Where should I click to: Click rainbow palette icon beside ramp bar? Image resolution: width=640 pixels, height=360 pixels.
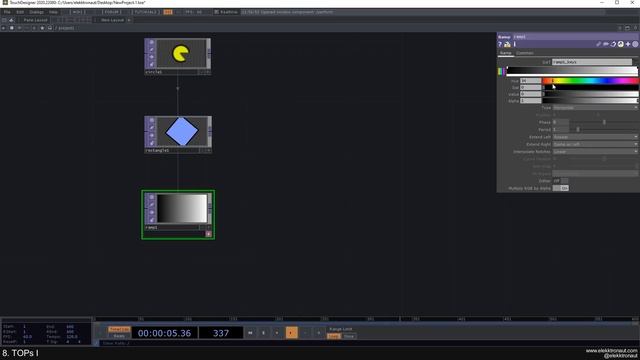point(501,71)
